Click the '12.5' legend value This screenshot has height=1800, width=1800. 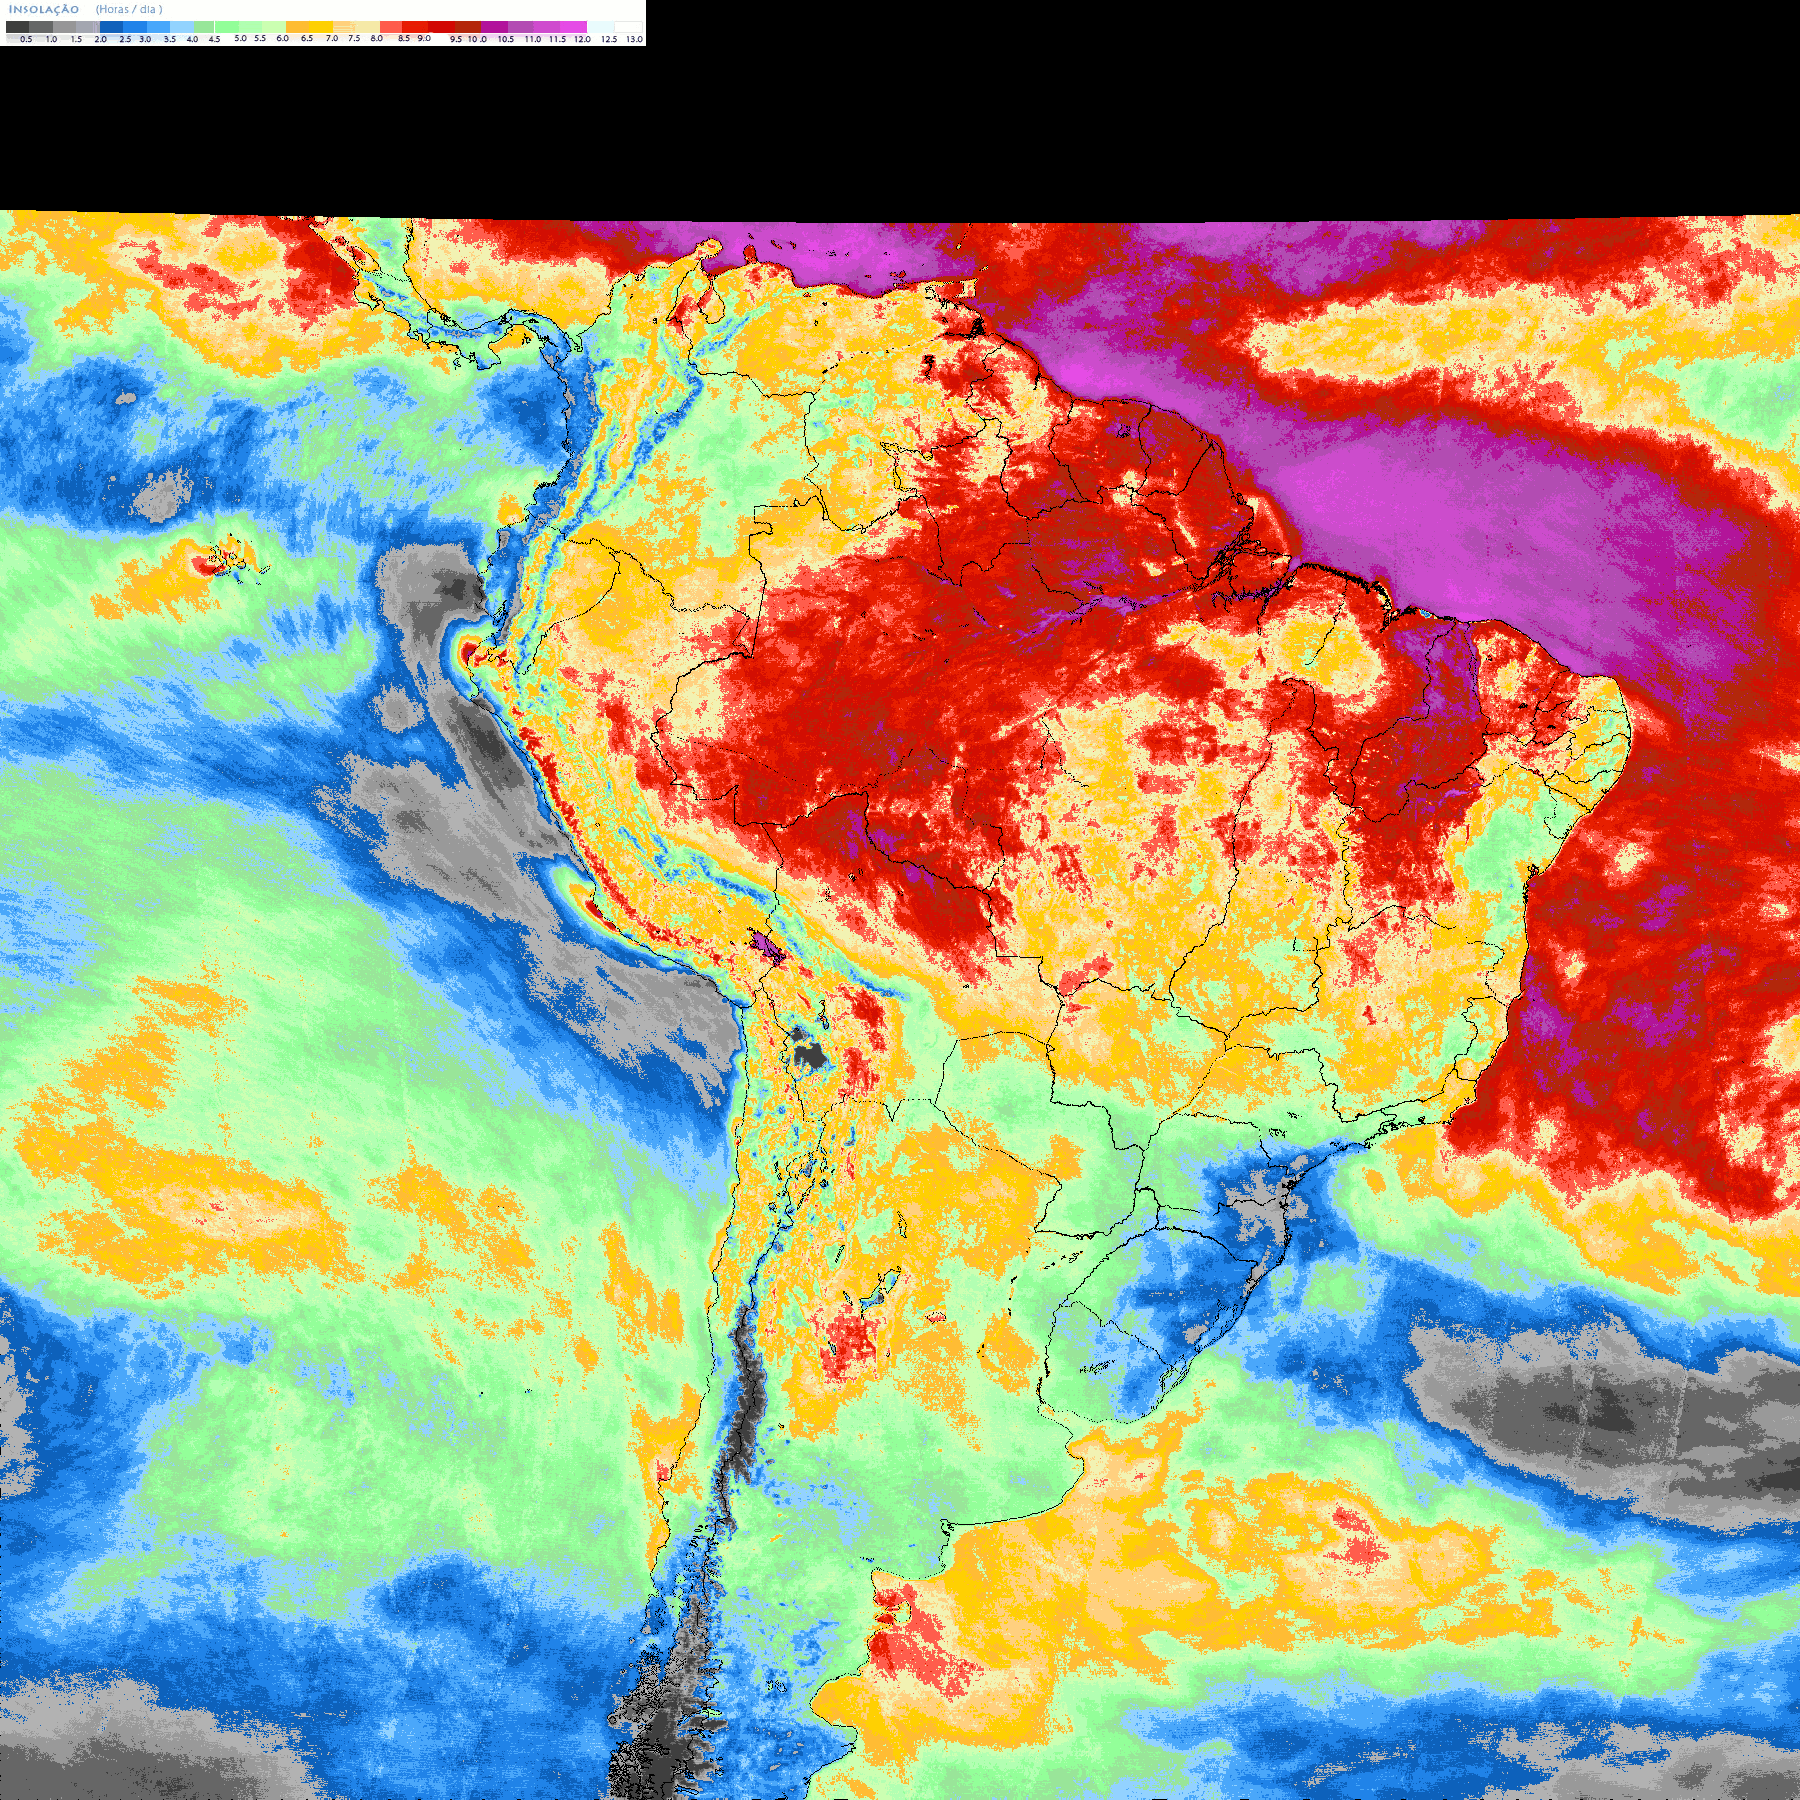click(x=609, y=39)
